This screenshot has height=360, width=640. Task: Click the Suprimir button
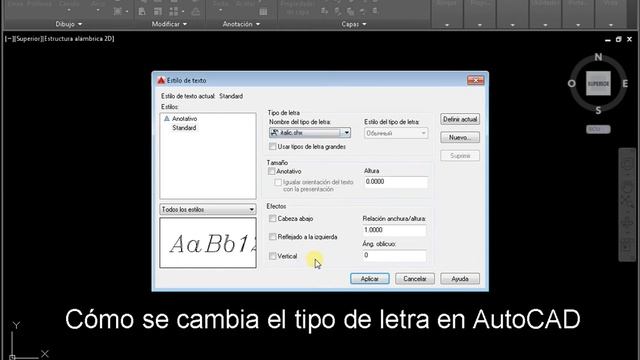click(x=460, y=156)
